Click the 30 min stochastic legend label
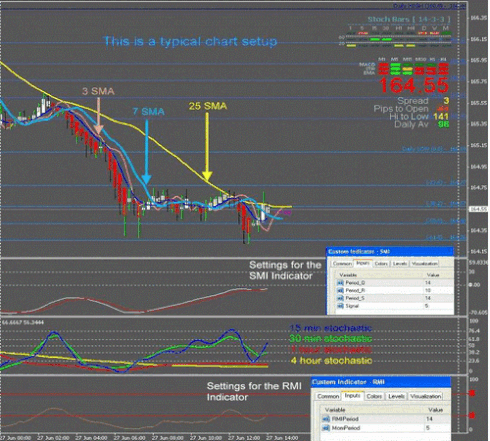This screenshot has height=441, width=490. (330, 339)
